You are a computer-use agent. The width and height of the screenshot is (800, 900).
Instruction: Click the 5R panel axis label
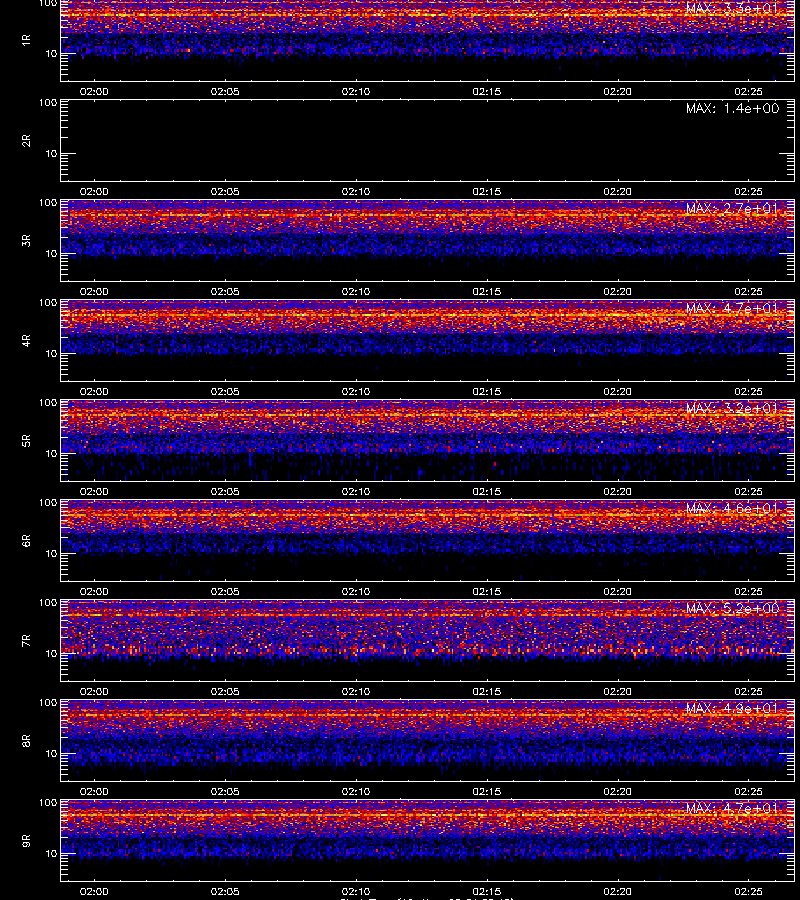26,440
